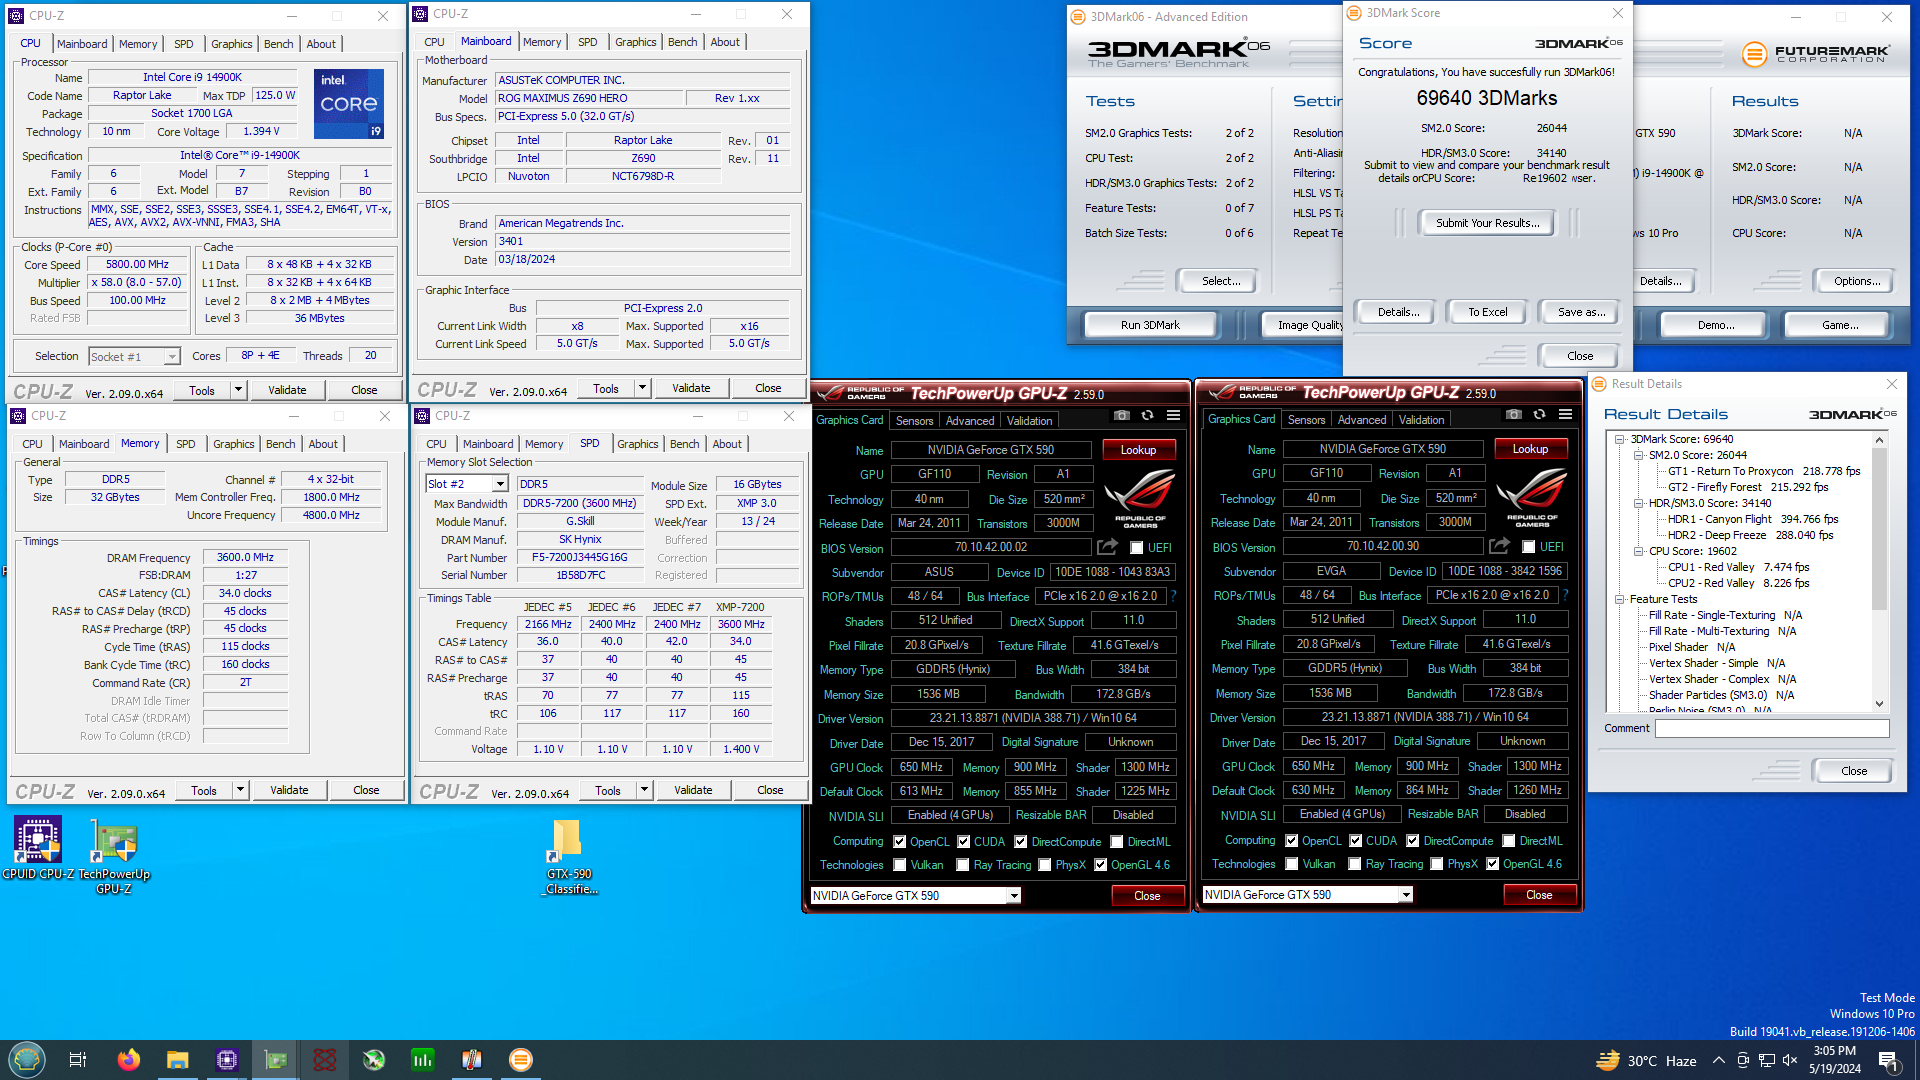
Task: Toggle Ray Tracing checkbox in EVGA GPU-Z window
Action: tap(1355, 864)
